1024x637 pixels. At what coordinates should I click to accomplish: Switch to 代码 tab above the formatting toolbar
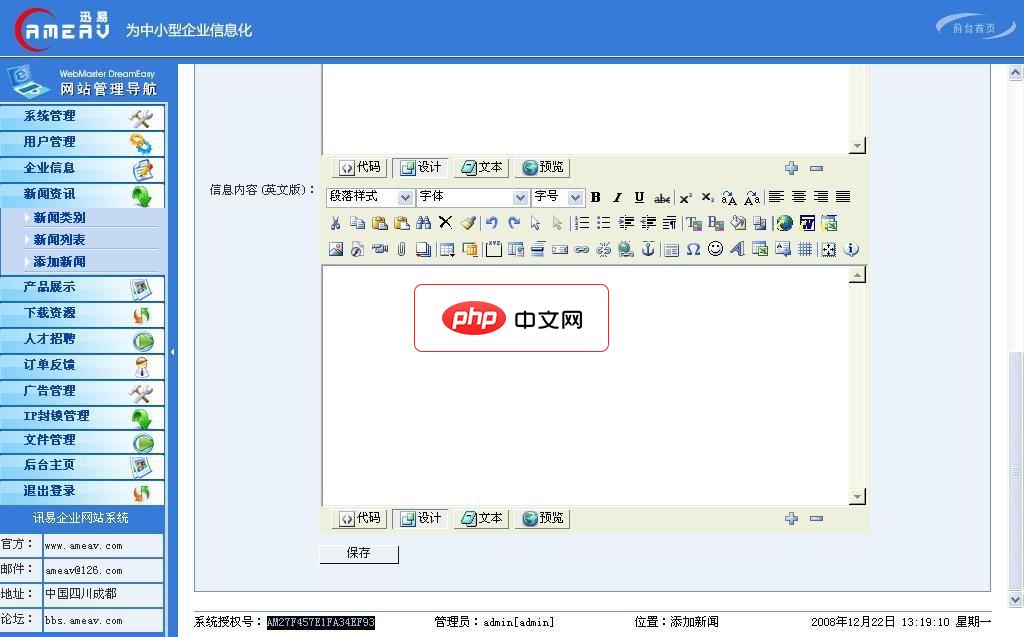[359, 167]
